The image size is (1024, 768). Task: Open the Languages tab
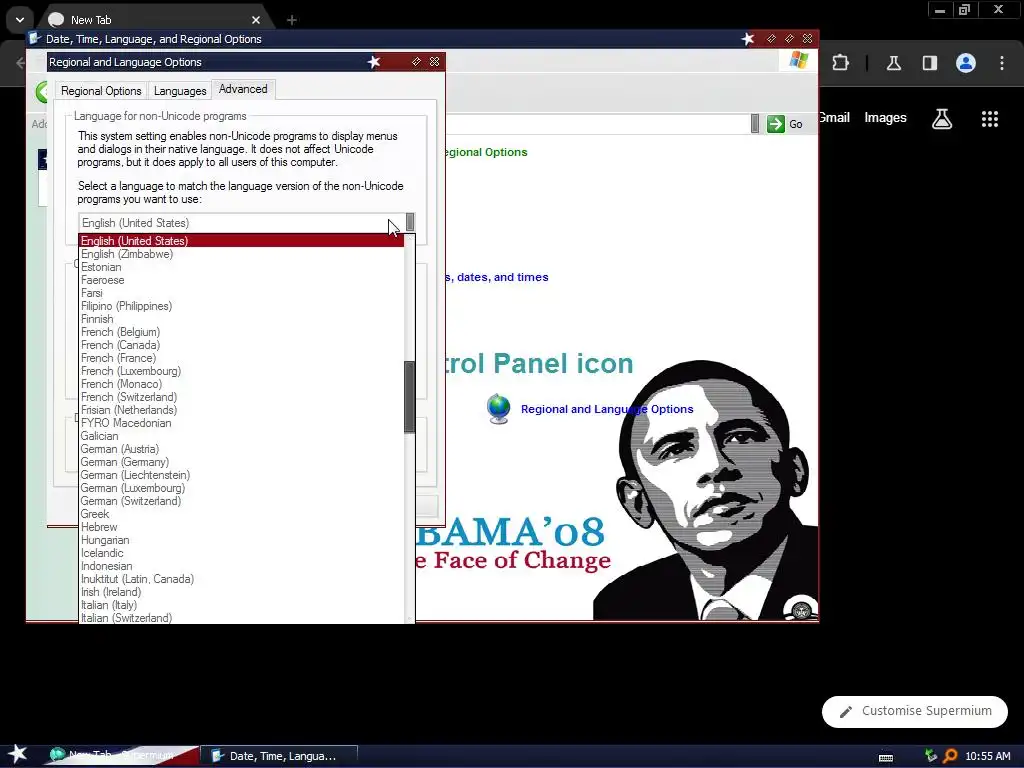(180, 91)
